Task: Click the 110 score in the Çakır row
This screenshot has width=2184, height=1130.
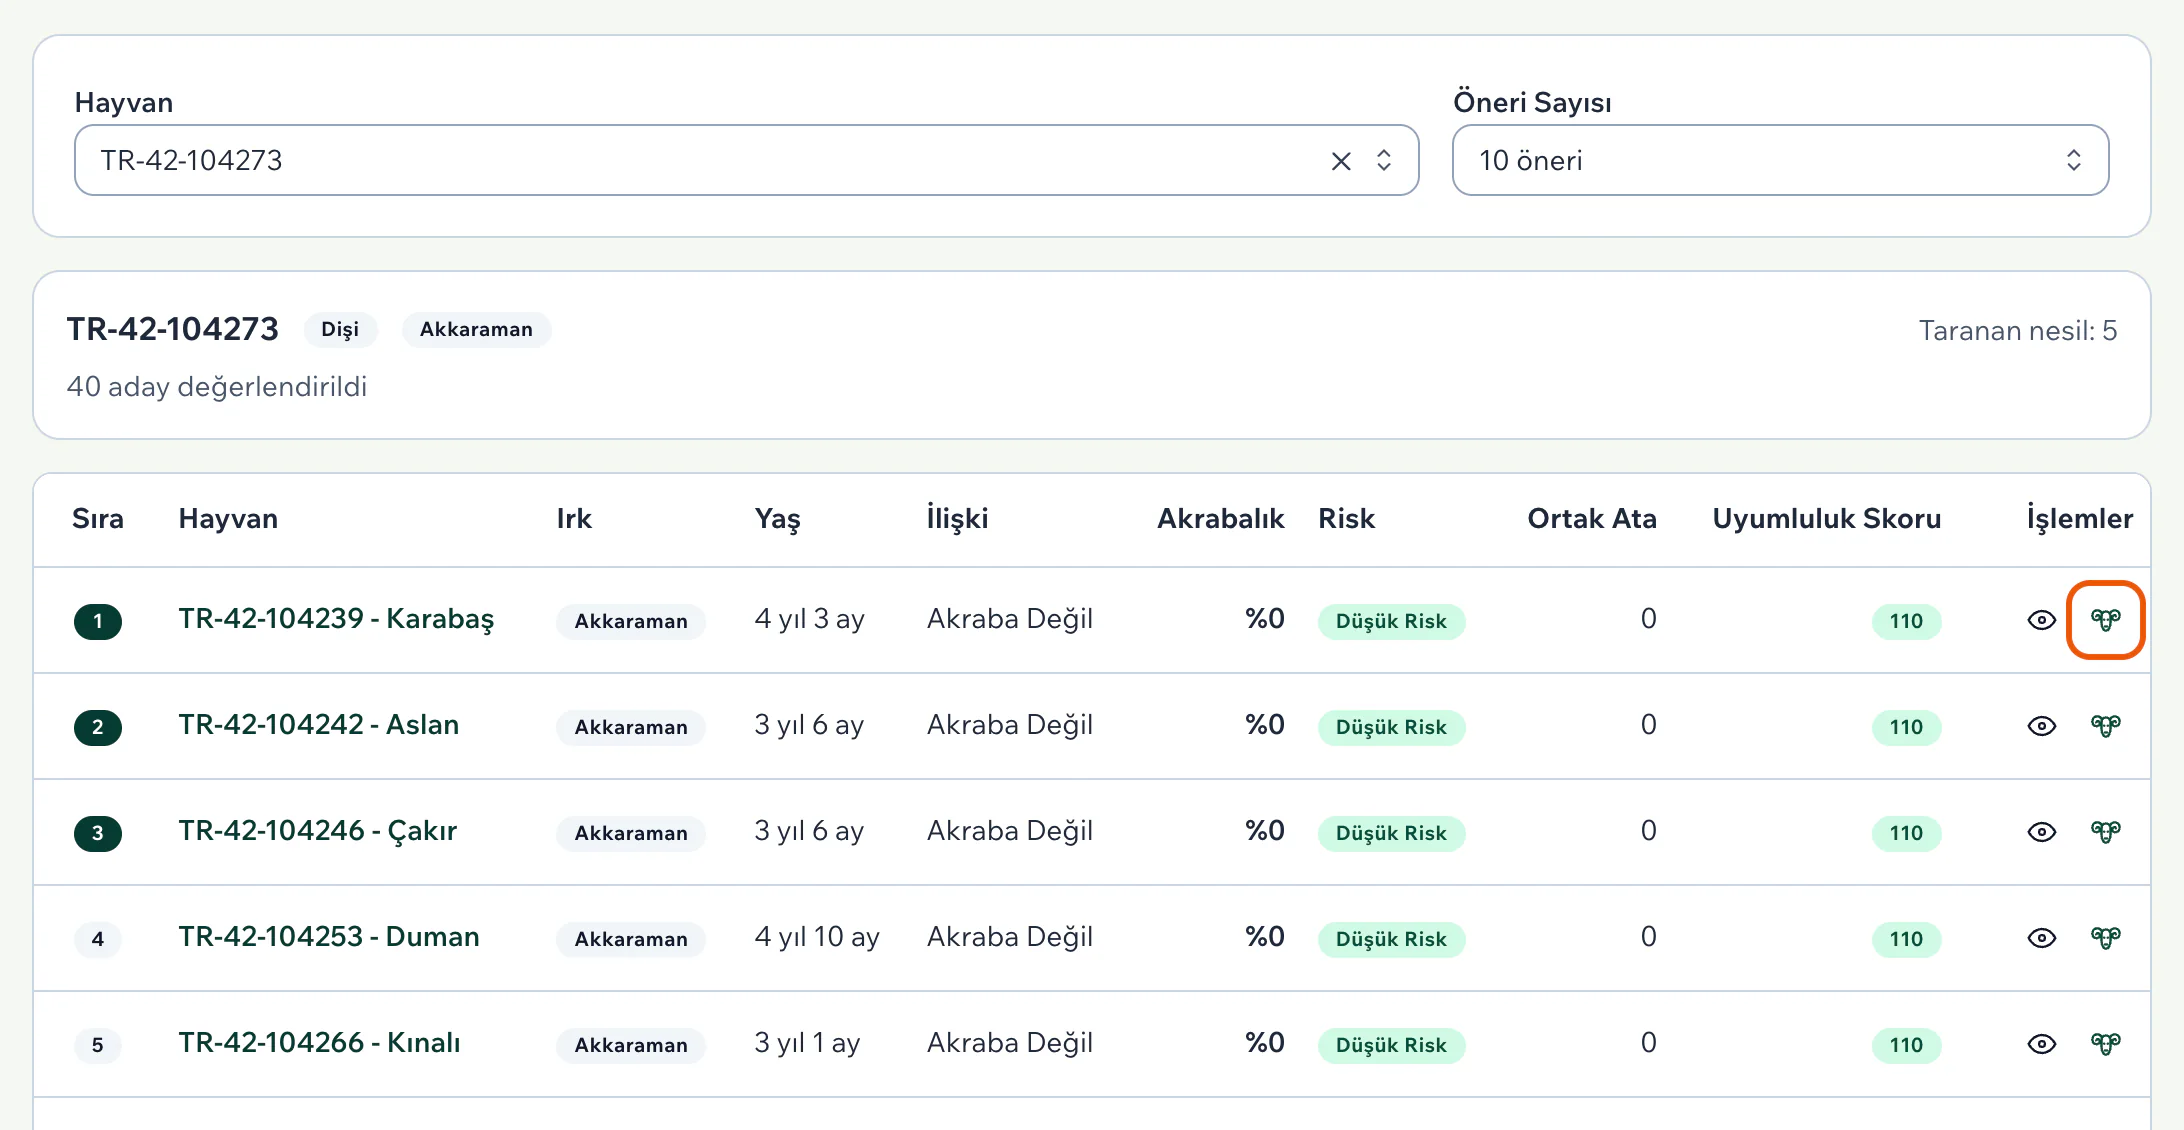Action: coord(1906,833)
